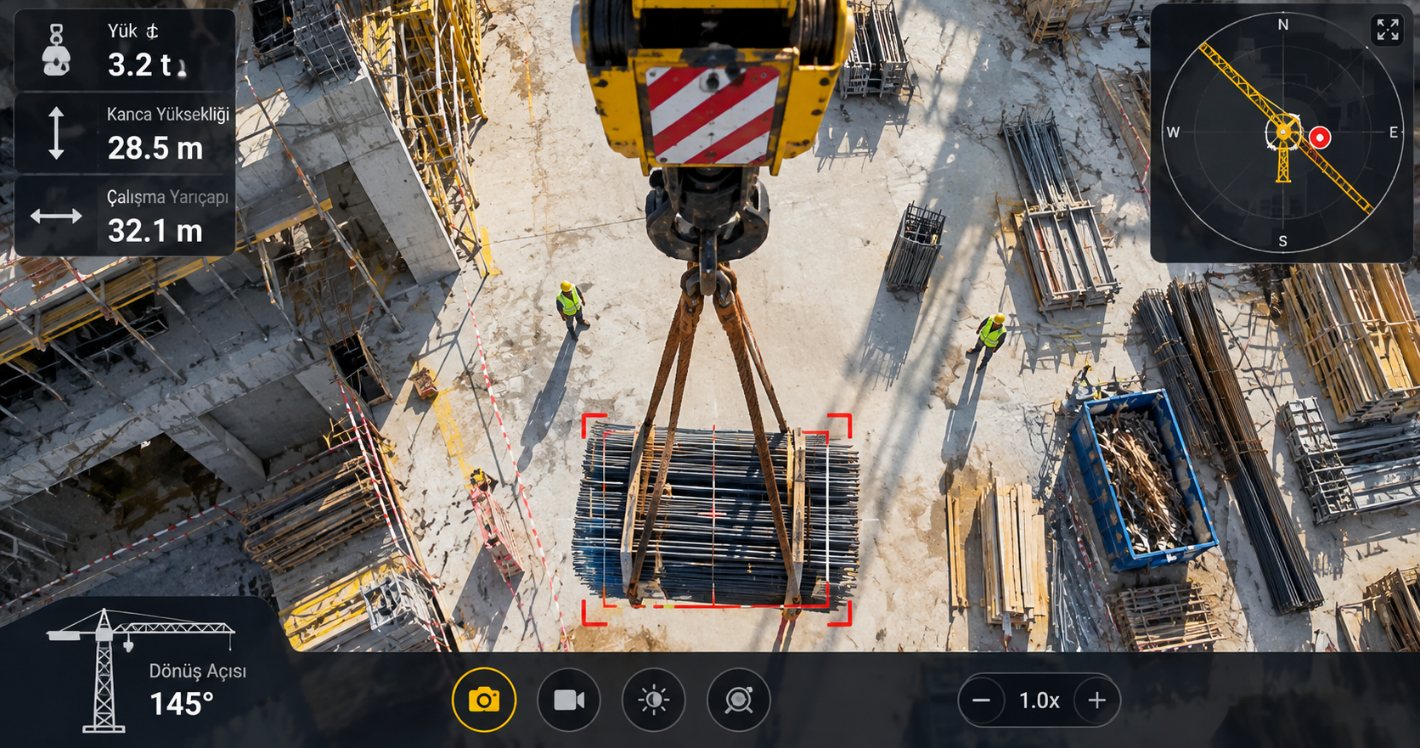Zoom in with the plus button

coord(1097,700)
